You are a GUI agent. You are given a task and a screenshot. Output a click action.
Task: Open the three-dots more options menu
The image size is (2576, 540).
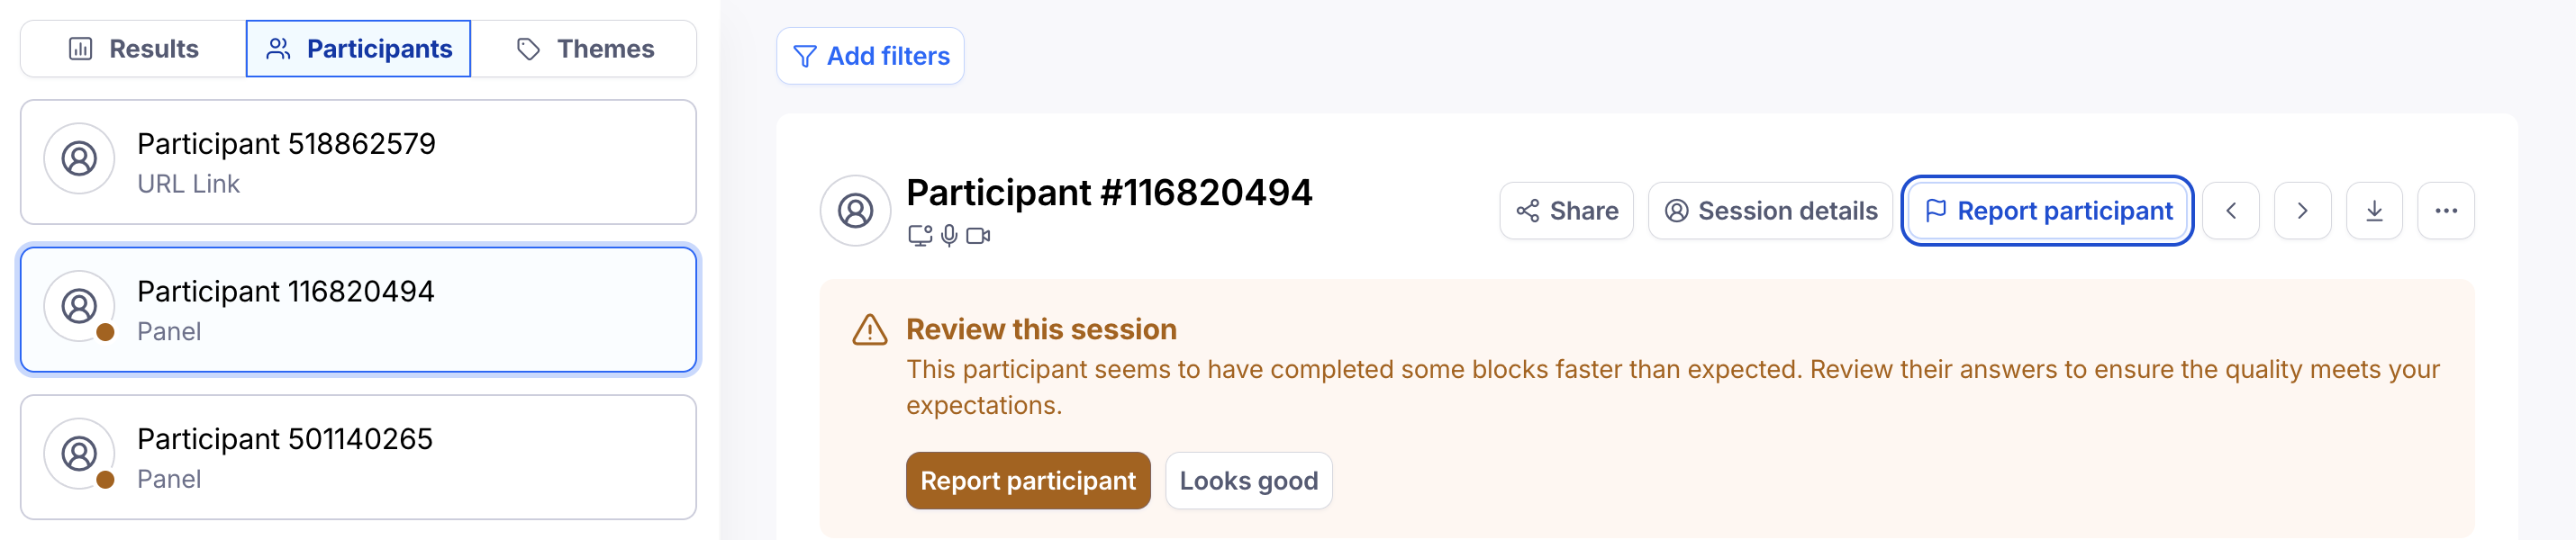point(2445,211)
